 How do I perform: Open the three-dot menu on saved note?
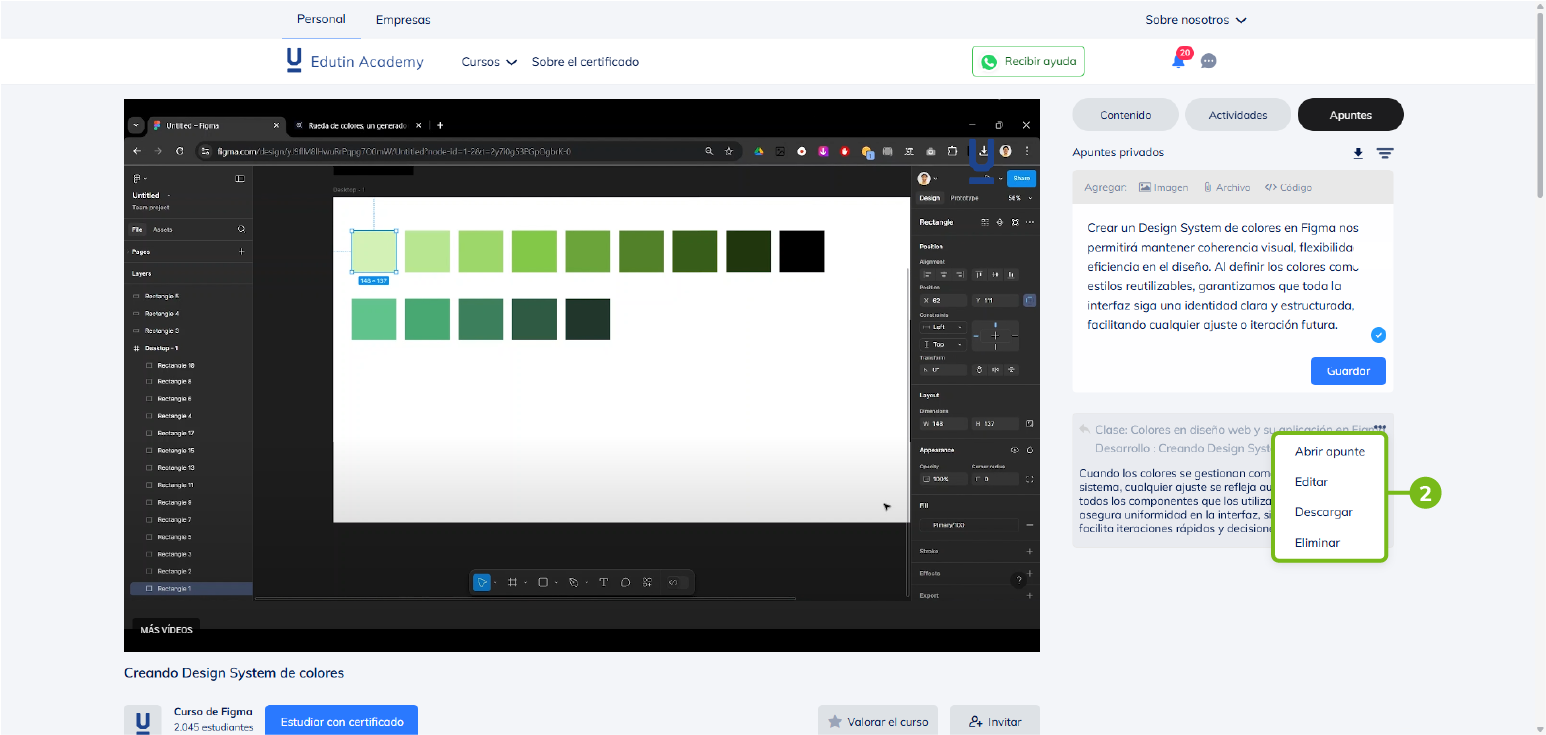[1380, 427]
